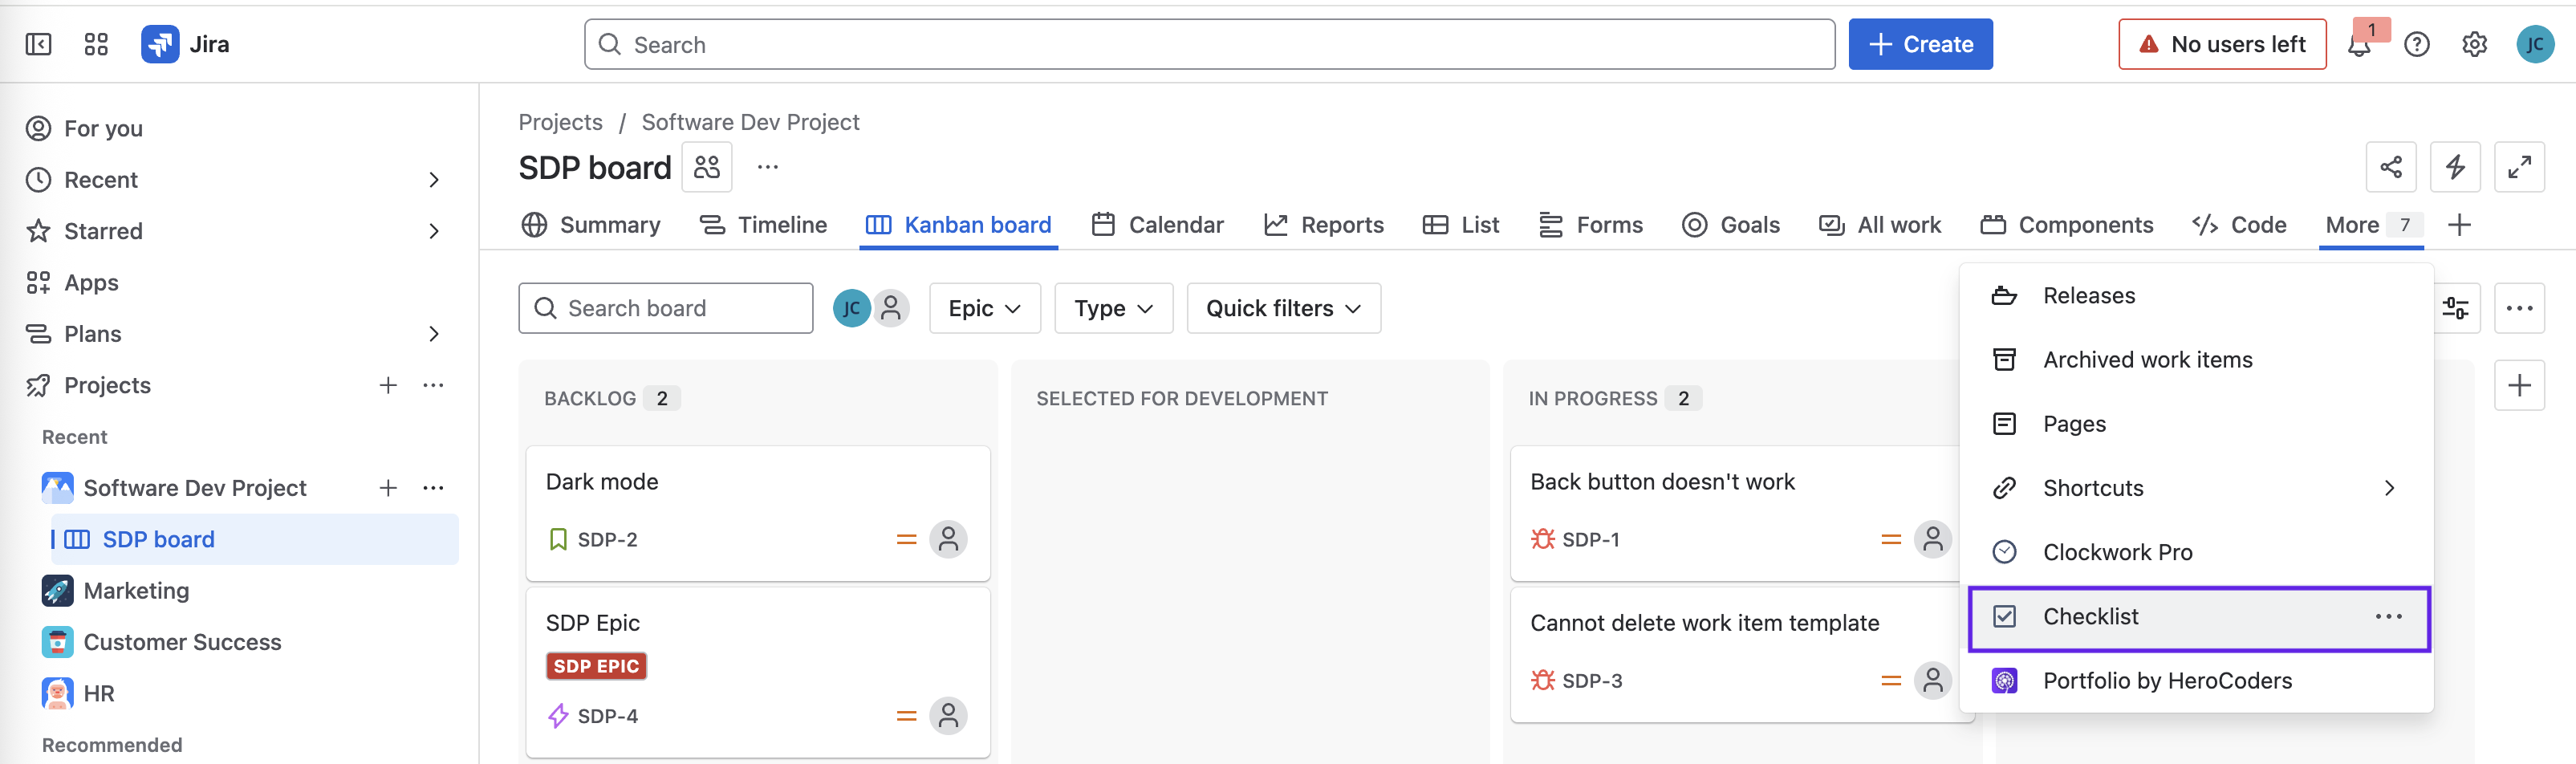Open the view settings sliders icon
Screen dimensions: 2576x764
(2455, 308)
